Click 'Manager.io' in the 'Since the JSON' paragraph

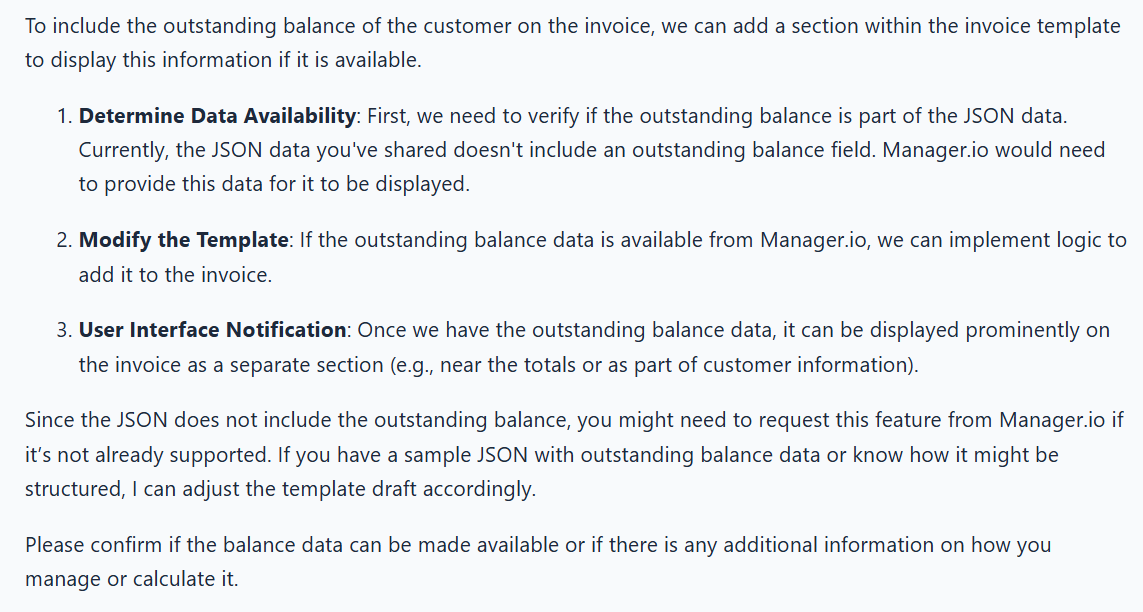point(1052,420)
